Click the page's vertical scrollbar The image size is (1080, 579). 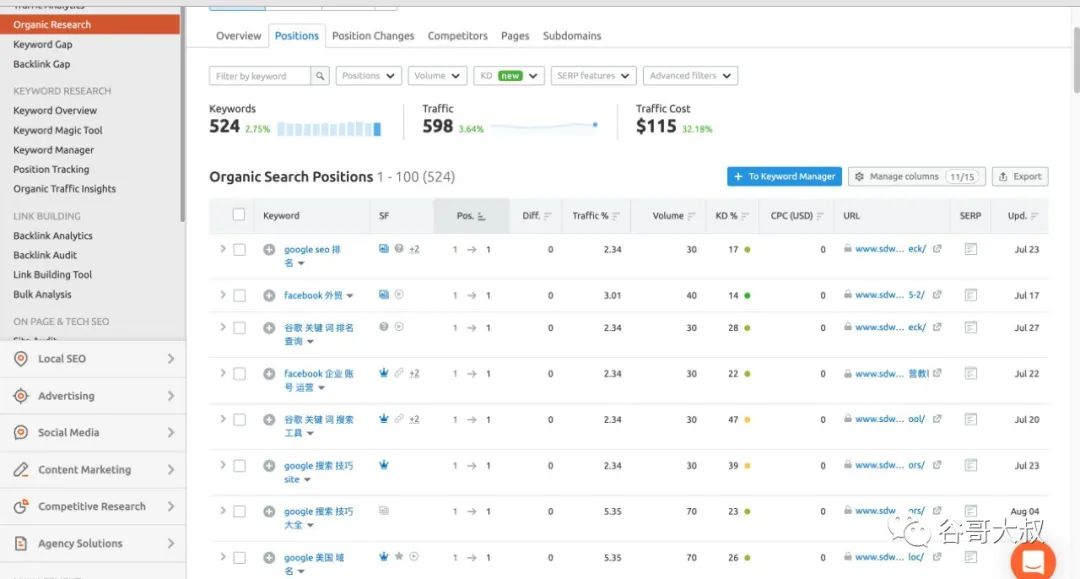pyautogui.click(x=1076, y=59)
